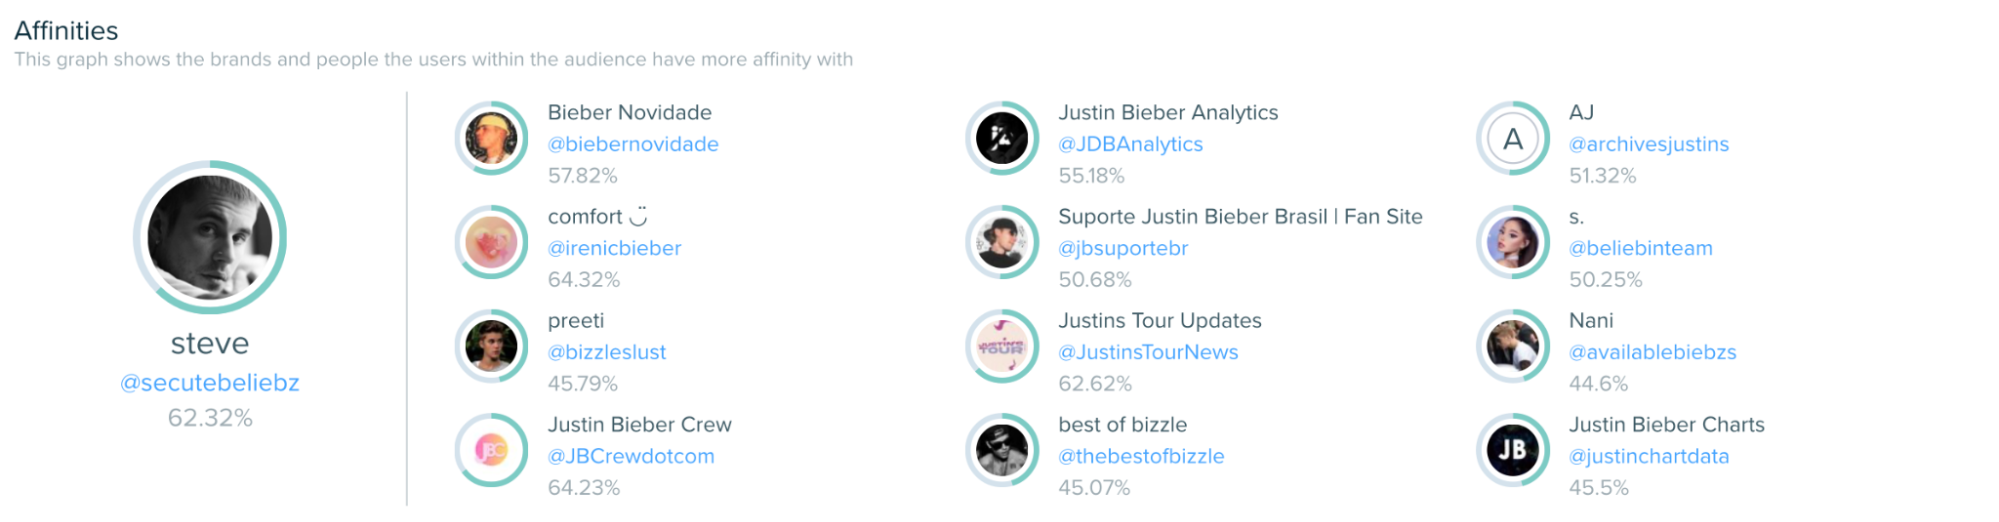This screenshot has width=1999, height=522.
Task: Click the comfort account's pink avatar
Action: click(x=491, y=242)
